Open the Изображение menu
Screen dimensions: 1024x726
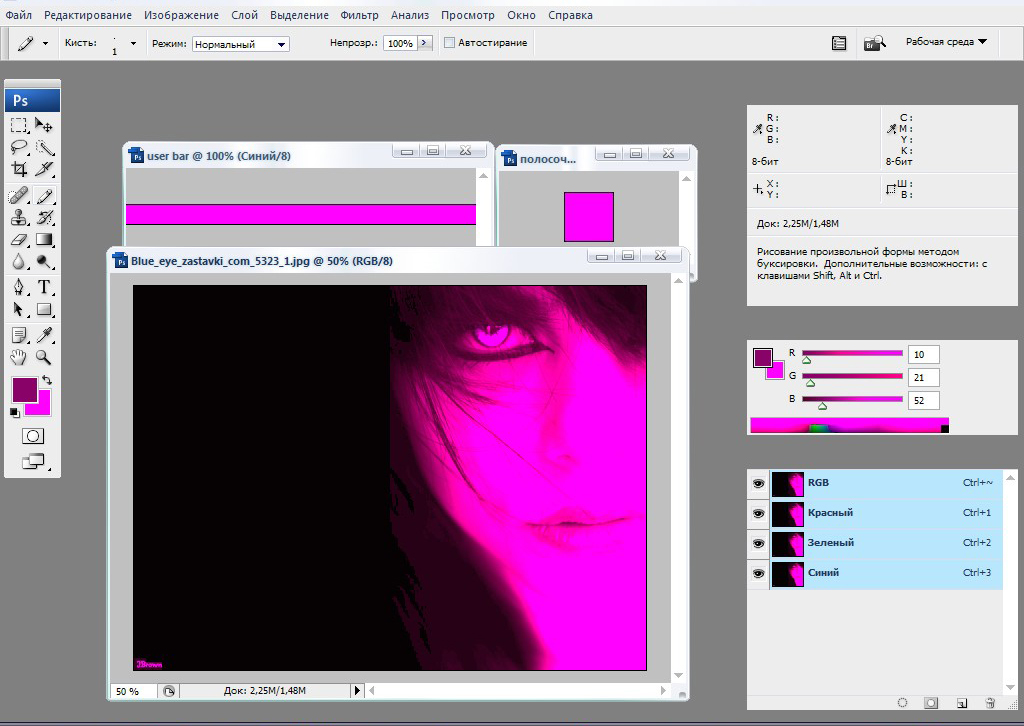point(181,15)
